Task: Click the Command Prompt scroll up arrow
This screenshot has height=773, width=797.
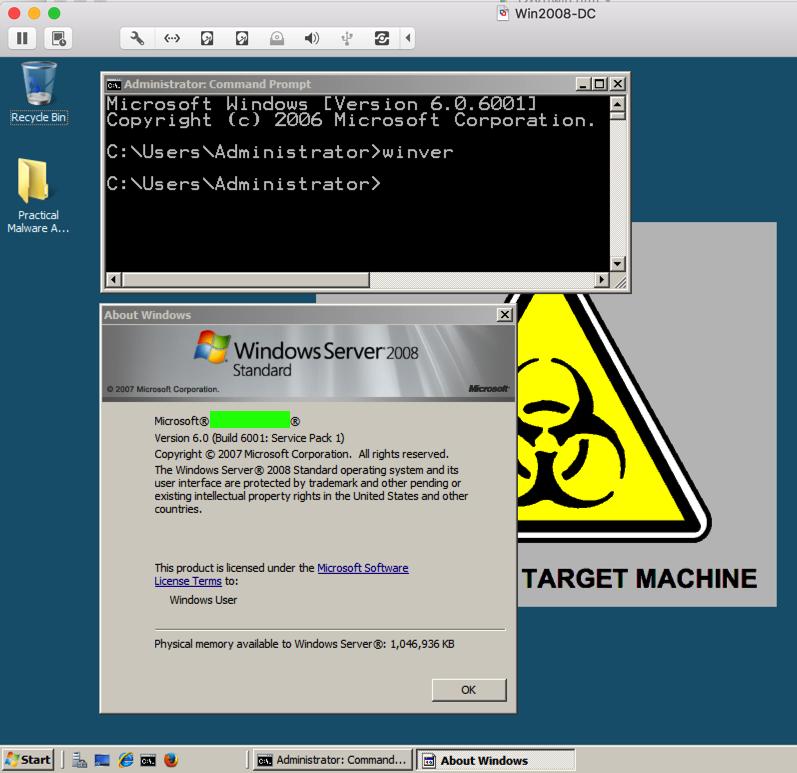Action: click(617, 104)
